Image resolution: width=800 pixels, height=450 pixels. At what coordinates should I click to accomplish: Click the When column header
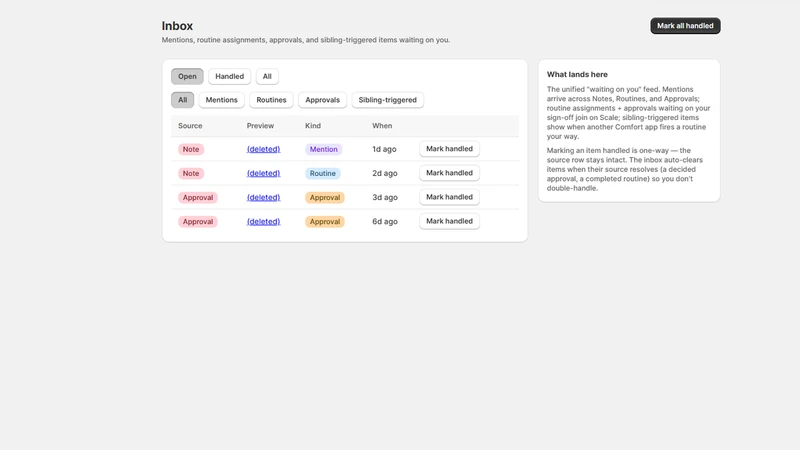382,126
